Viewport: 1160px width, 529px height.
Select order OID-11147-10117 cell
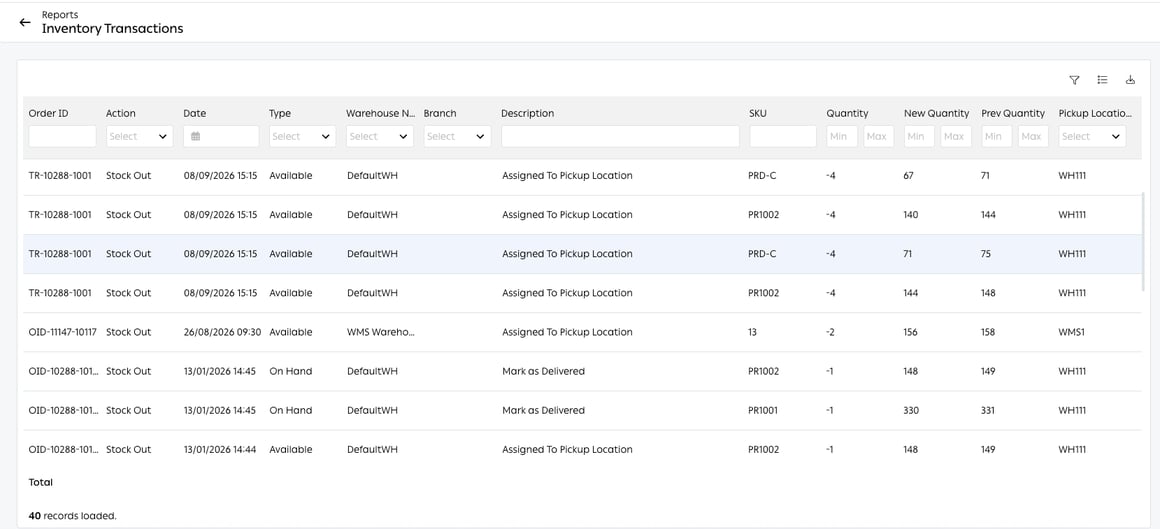tap(63, 332)
